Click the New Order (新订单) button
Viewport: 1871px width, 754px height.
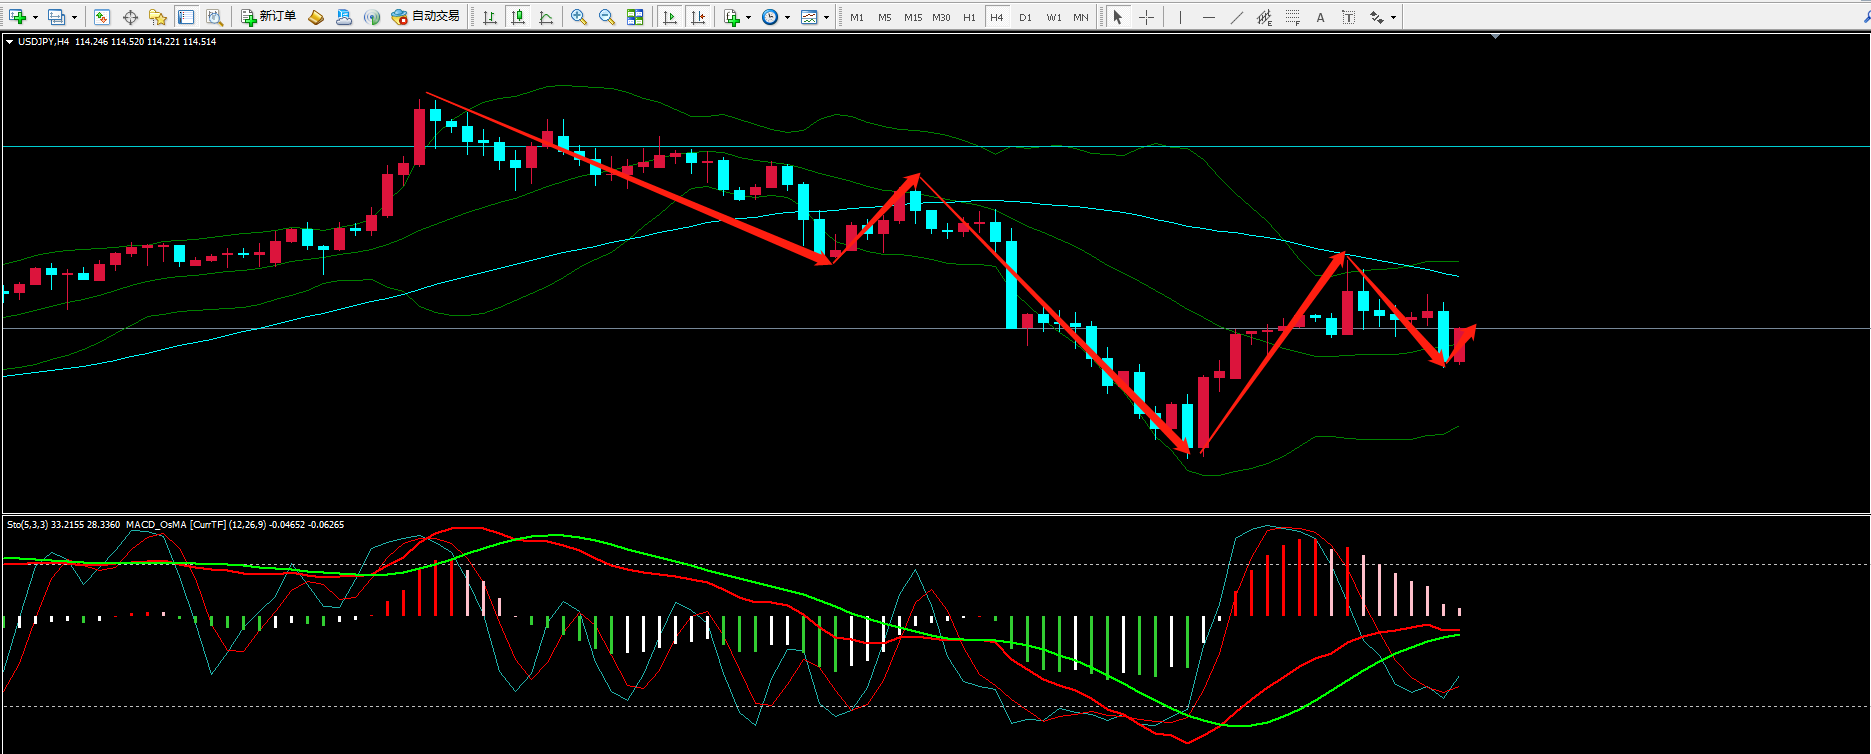[x=268, y=17]
